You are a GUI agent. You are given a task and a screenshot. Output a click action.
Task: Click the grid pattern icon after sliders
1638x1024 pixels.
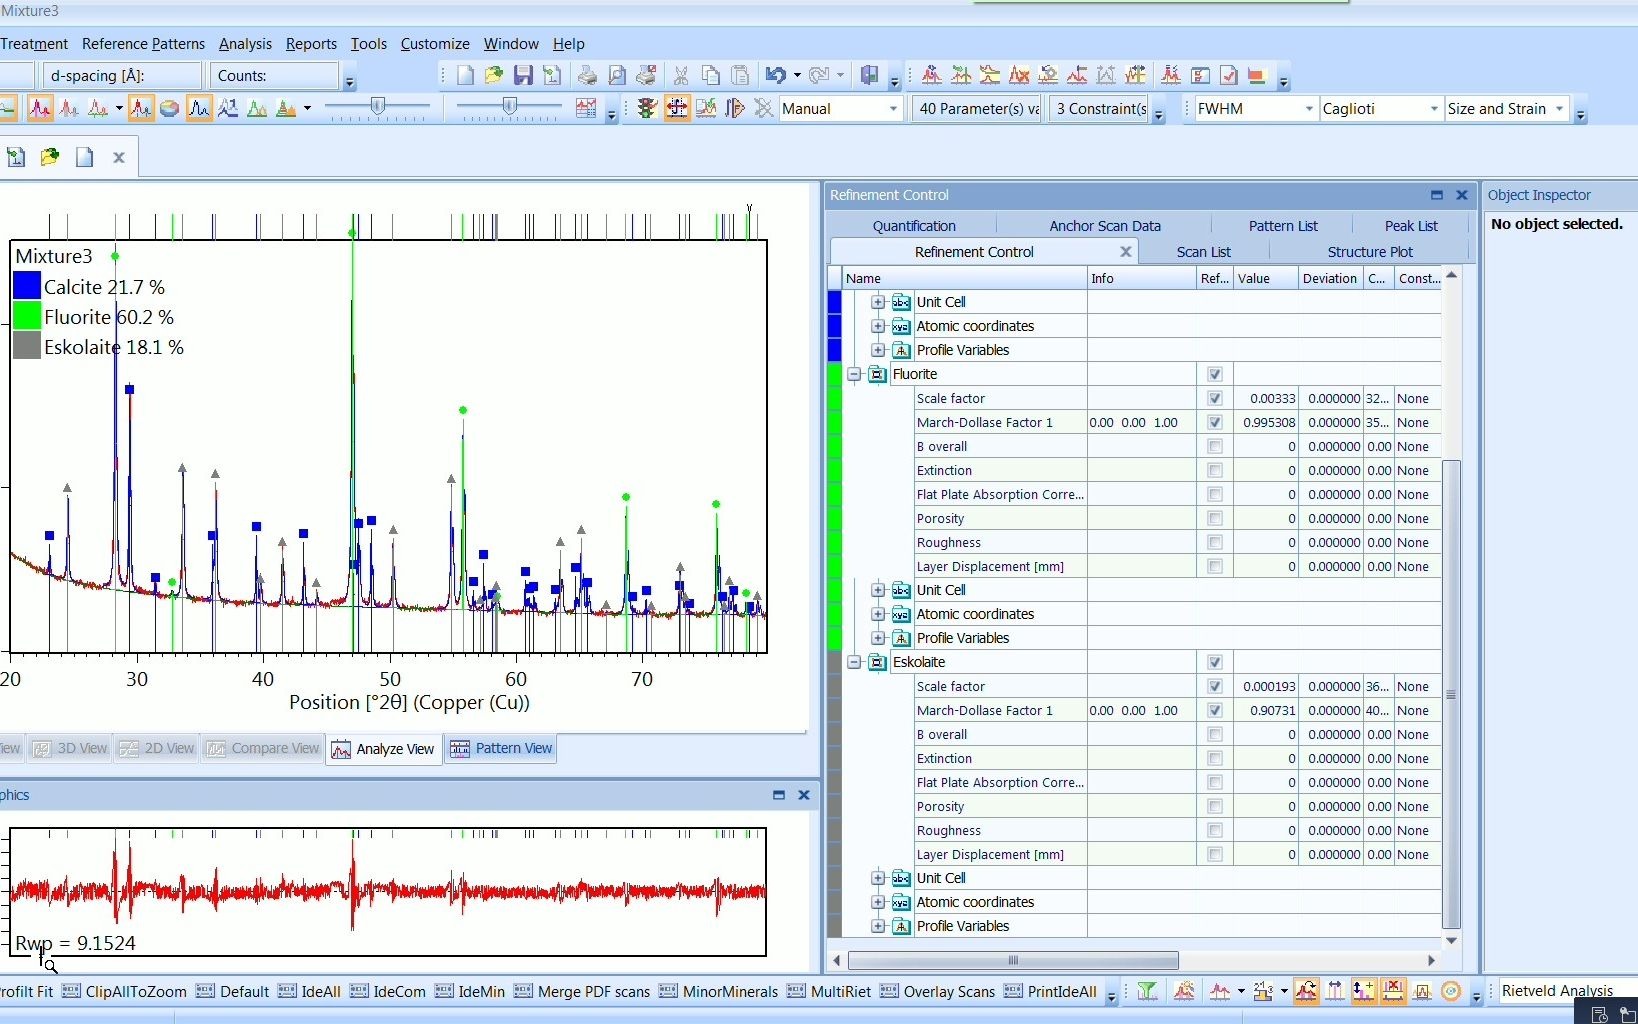(x=587, y=109)
